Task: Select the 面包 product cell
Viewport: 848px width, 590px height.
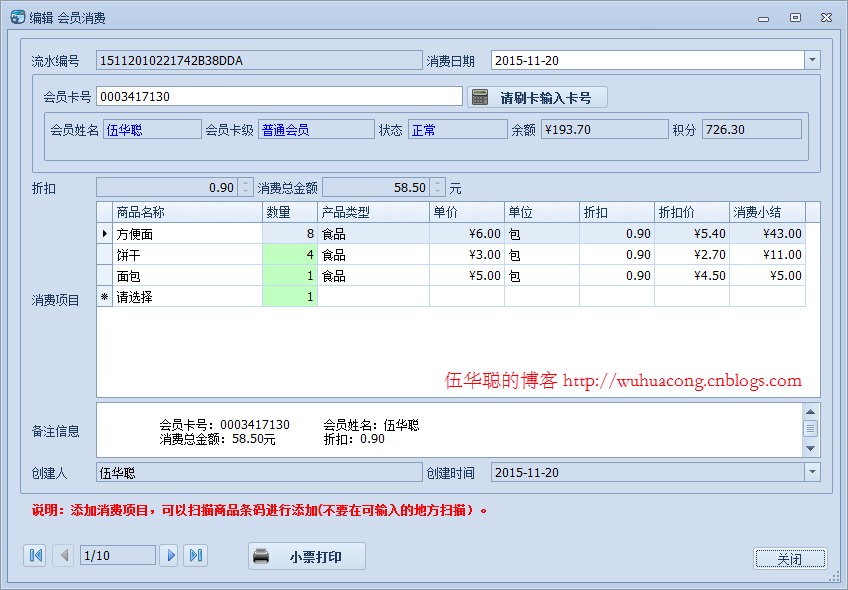Action: tap(187, 276)
